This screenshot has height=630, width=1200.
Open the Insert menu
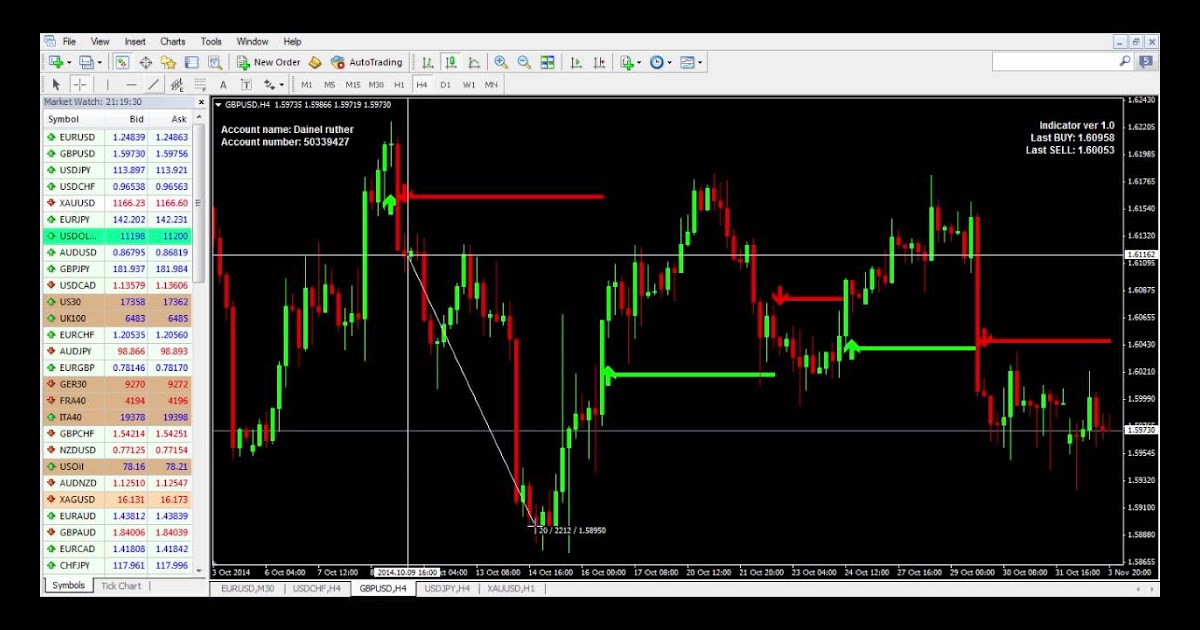(x=135, y=42)
